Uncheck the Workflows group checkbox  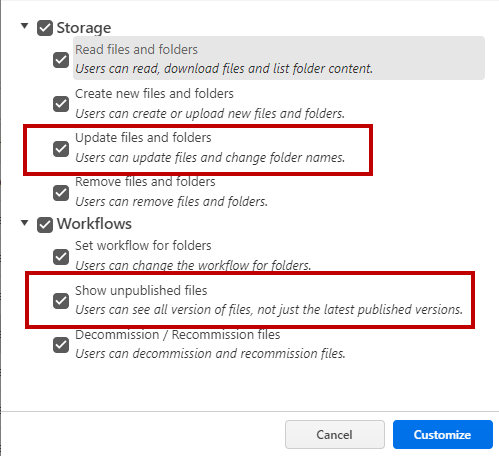(45, 225)
